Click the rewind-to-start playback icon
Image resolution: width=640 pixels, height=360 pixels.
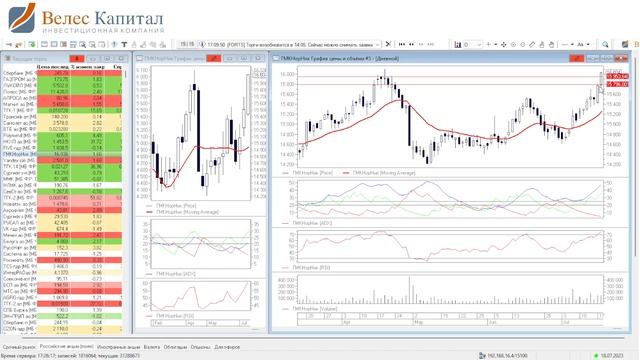pyautogui.click(x=402, y=44)
